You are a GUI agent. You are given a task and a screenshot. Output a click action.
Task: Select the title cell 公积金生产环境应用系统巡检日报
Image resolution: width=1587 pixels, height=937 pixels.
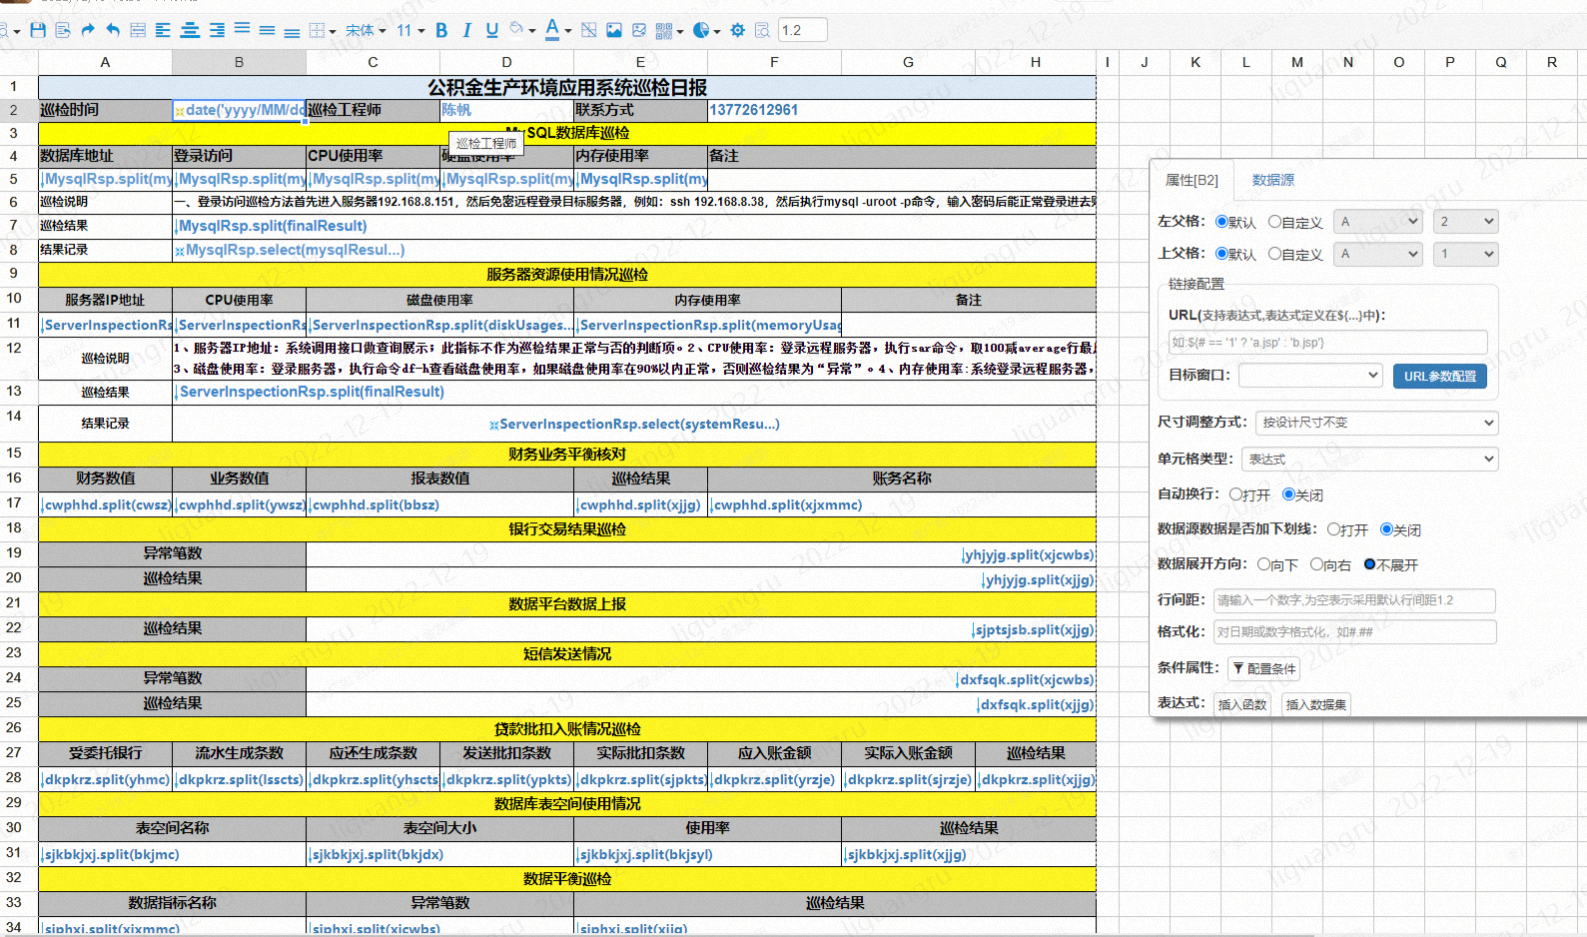click(x=567, y=87)
